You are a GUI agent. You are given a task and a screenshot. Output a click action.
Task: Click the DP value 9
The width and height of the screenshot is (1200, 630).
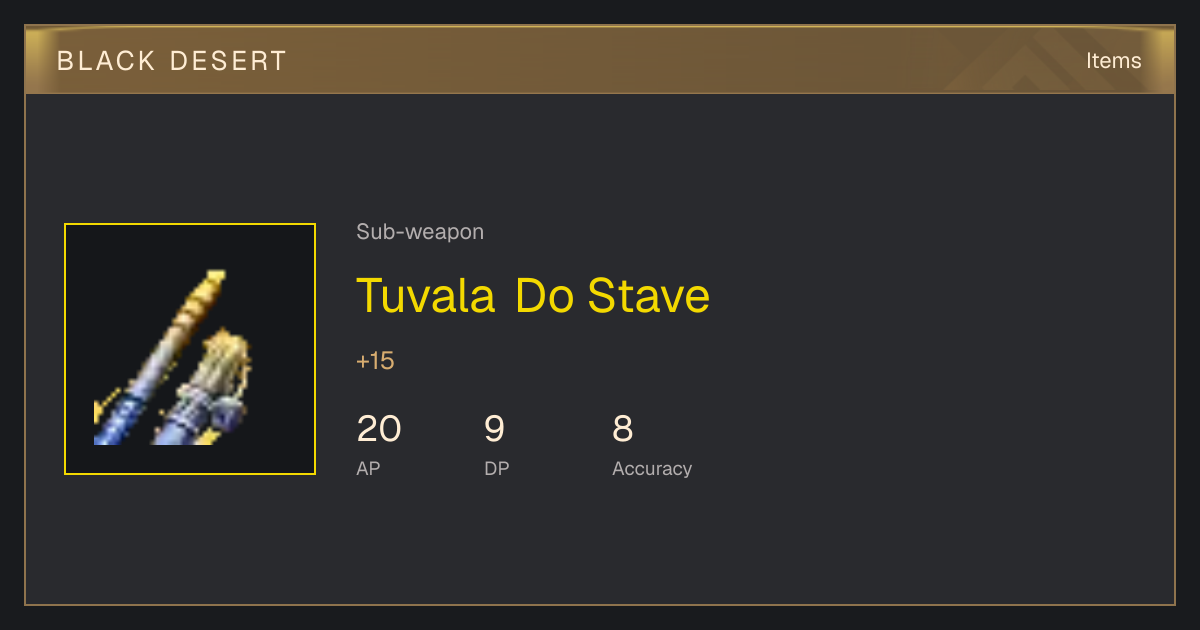click(x=494, y=429)
